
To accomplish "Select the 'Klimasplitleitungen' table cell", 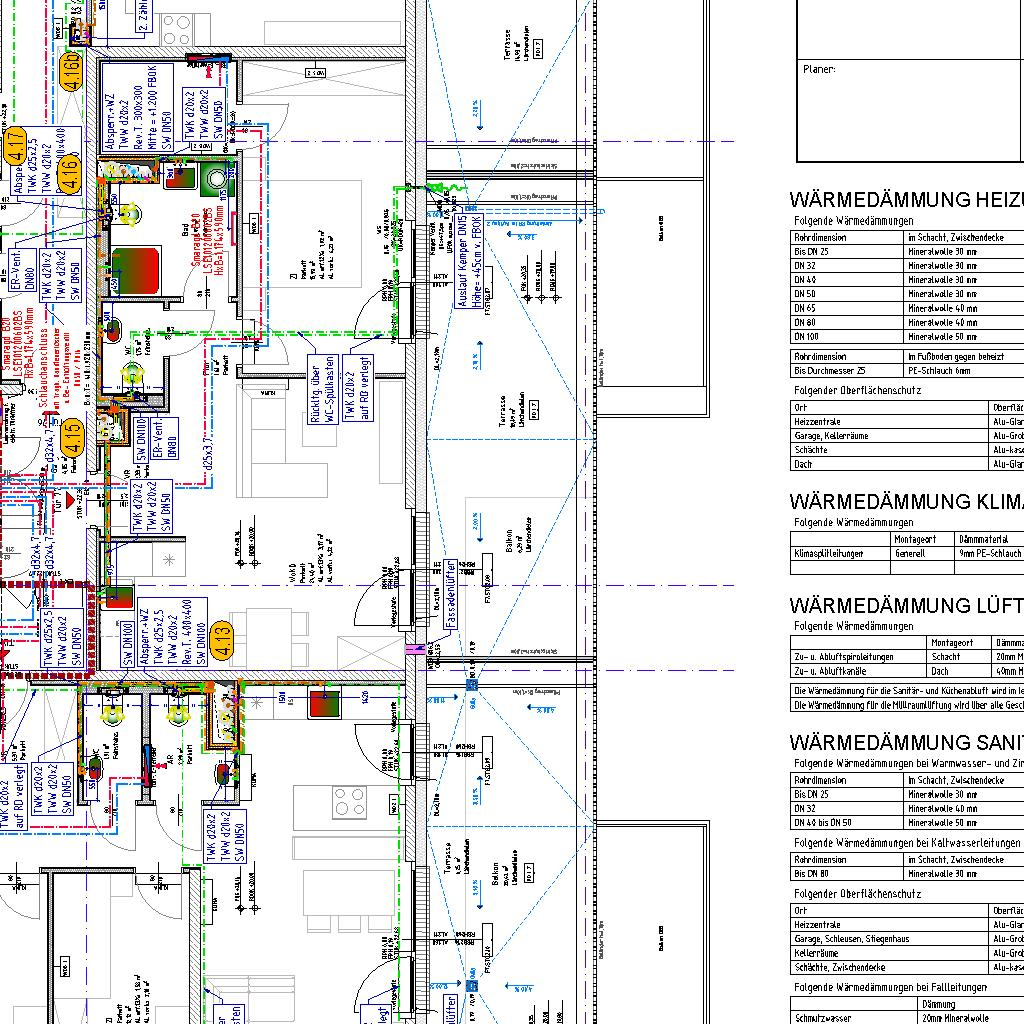I will coord(840,554).
